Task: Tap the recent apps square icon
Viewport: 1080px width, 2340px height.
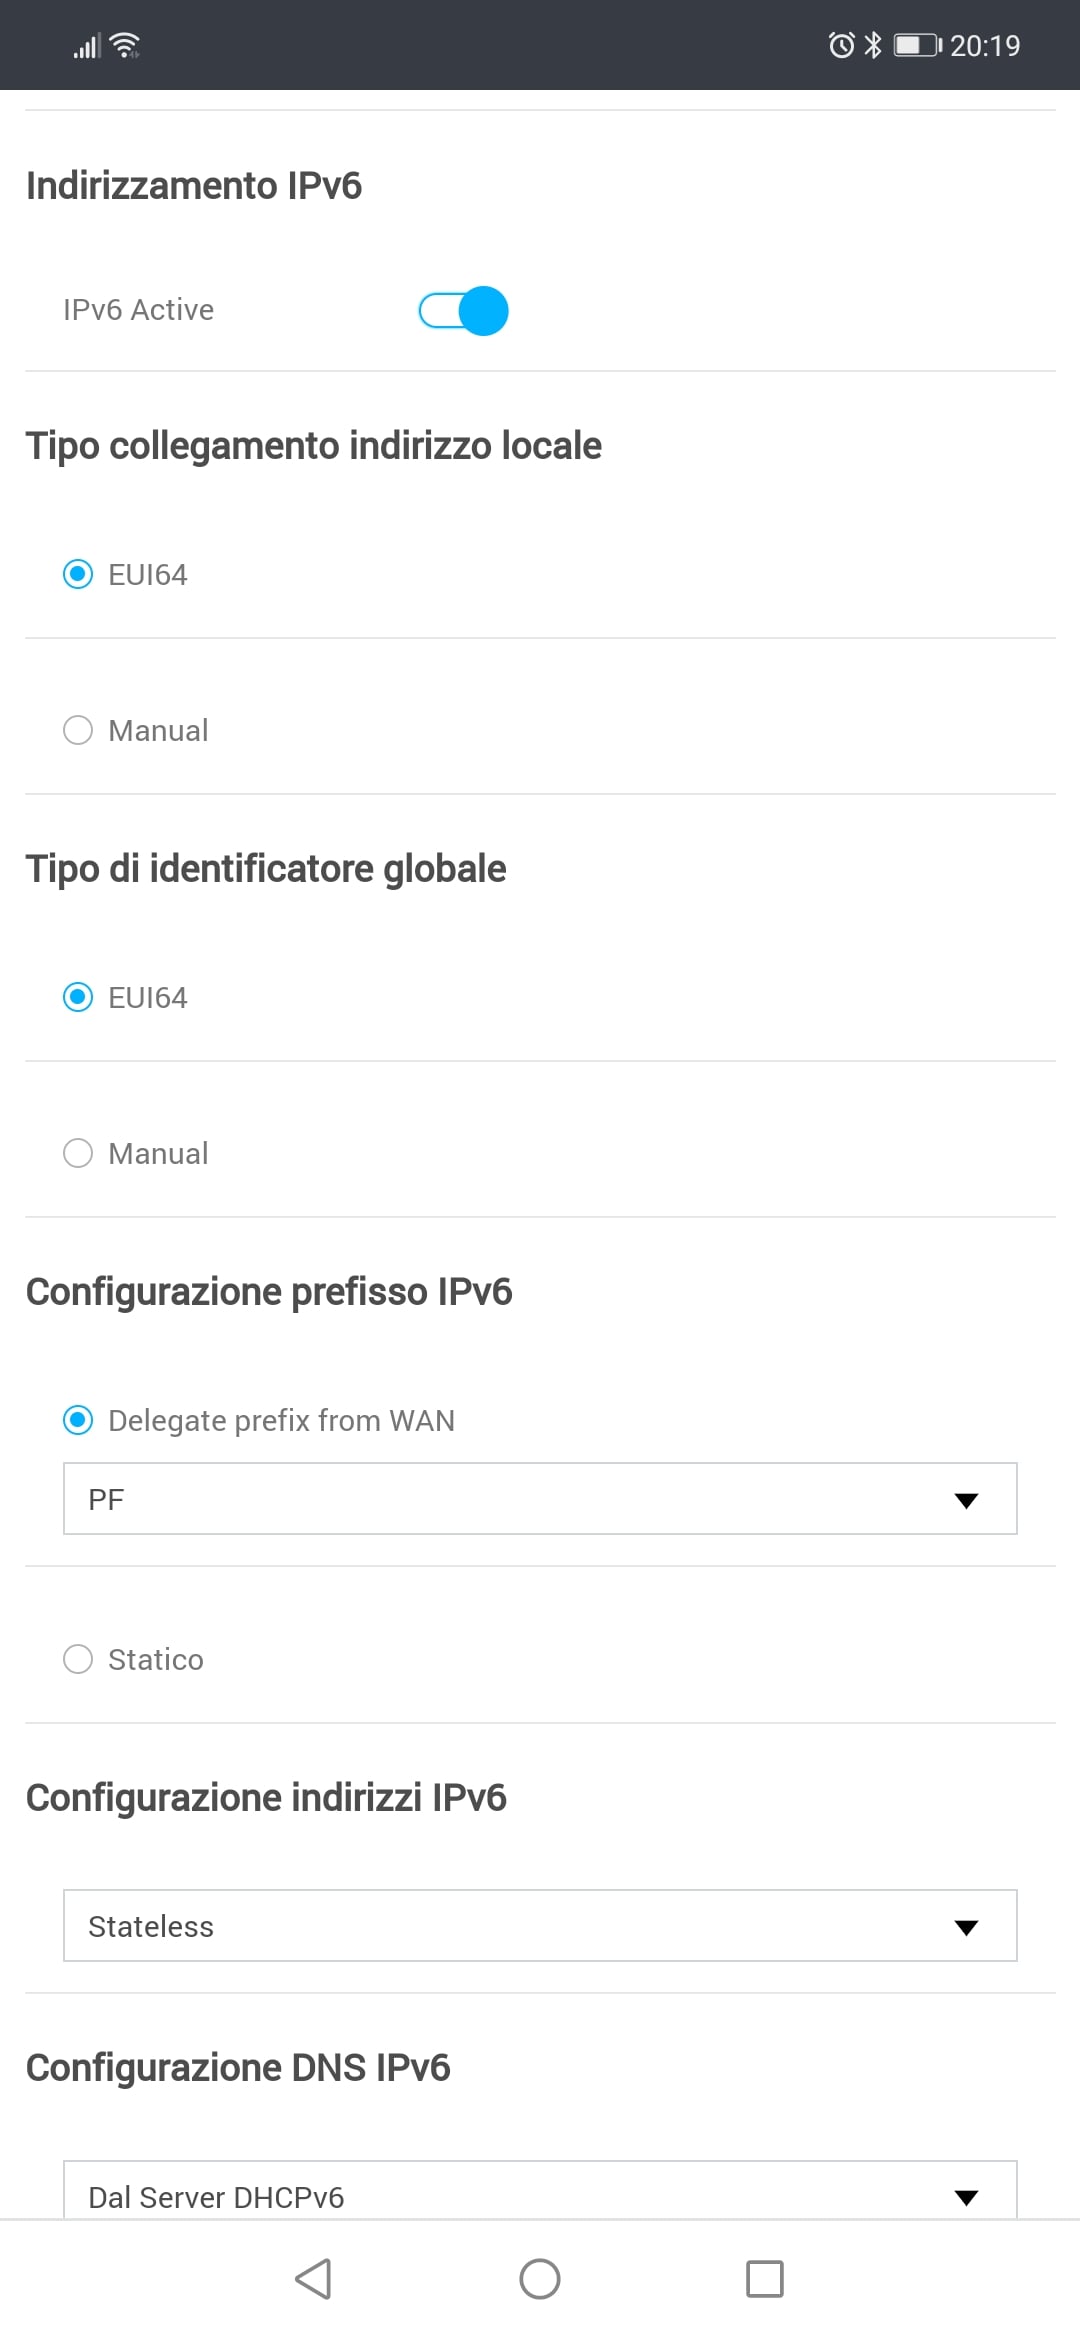Action: click(765, 2279)
